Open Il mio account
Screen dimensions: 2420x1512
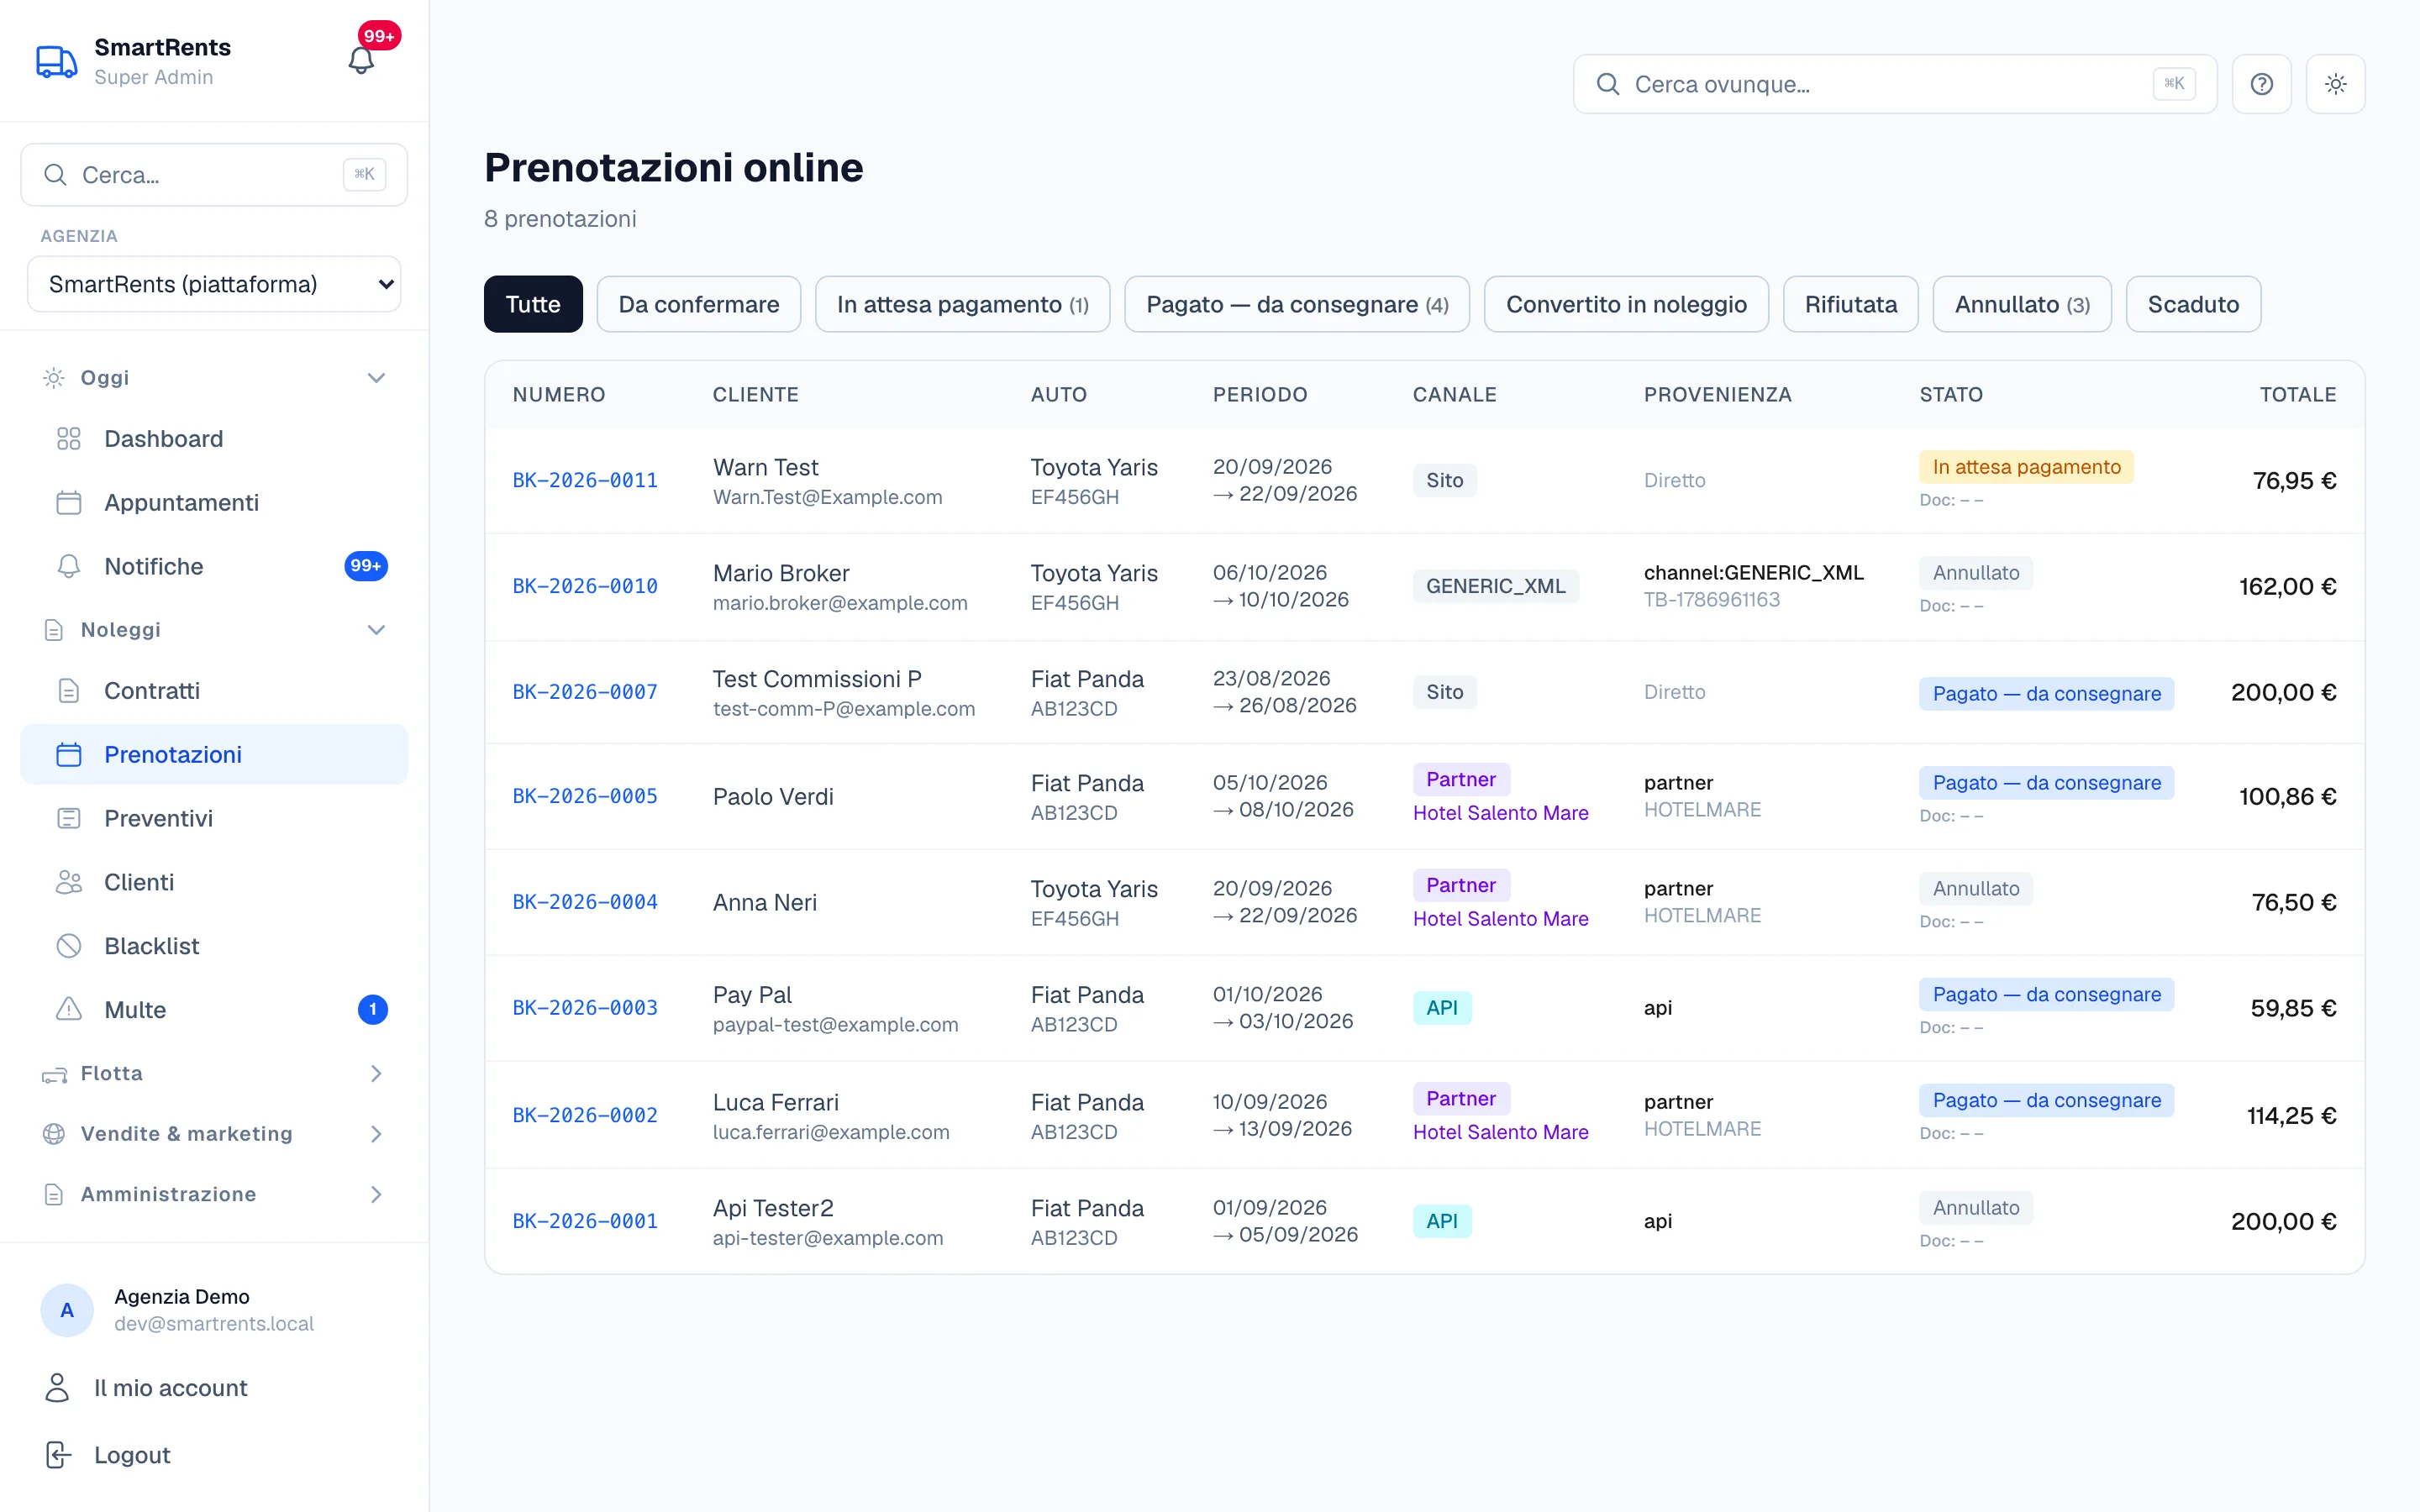[214, 1388]
